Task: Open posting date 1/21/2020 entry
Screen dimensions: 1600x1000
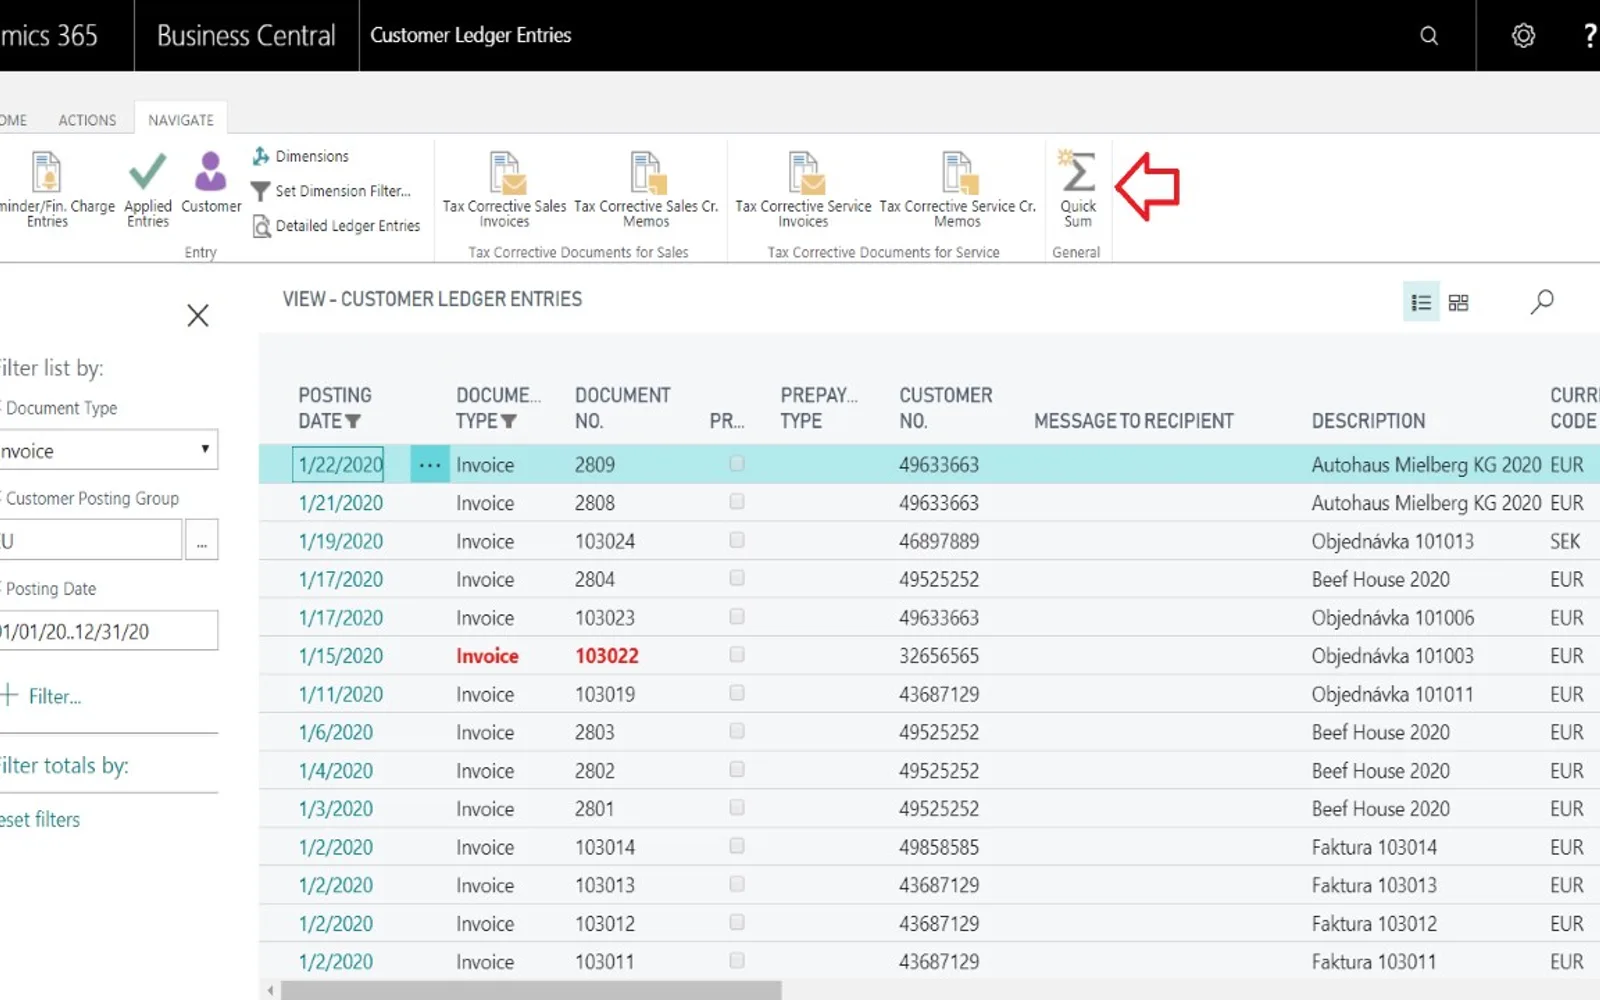Action: coord(341,503)
